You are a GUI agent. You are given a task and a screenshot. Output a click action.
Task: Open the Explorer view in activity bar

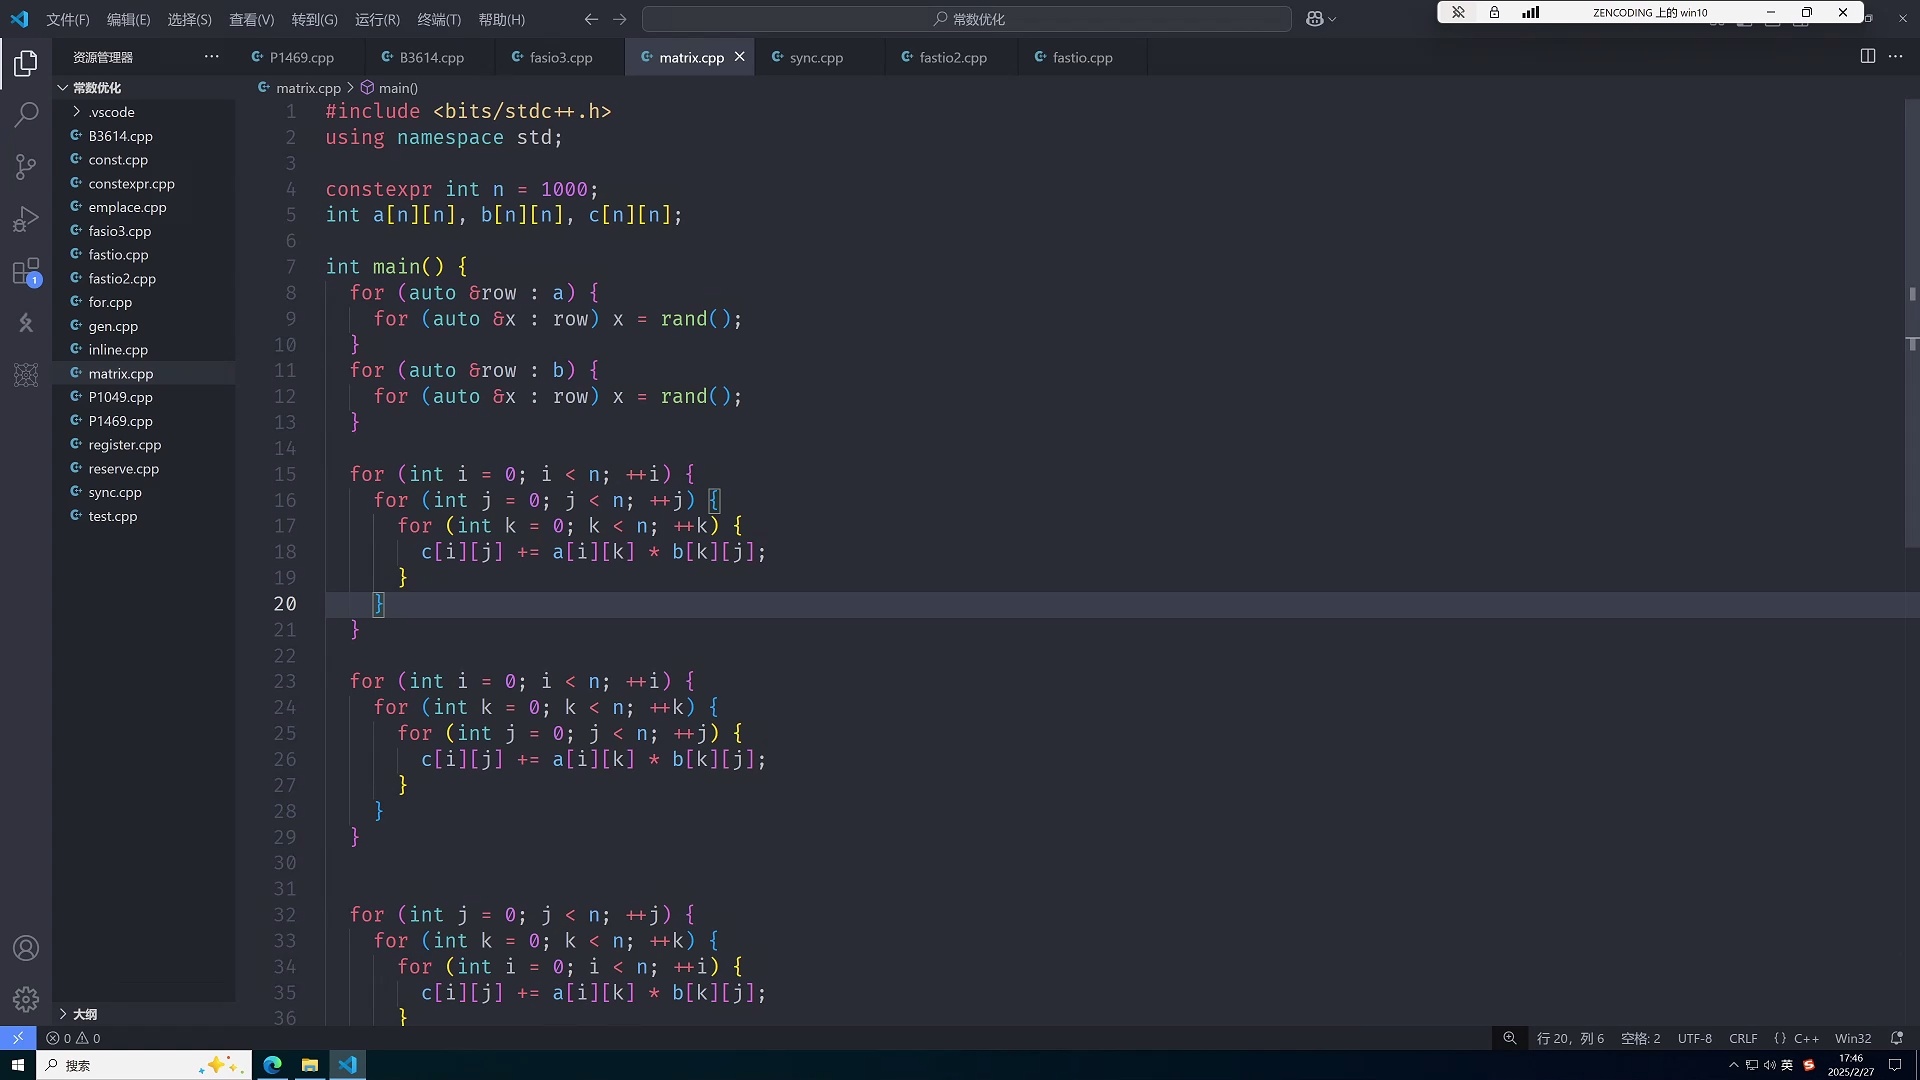26,63
